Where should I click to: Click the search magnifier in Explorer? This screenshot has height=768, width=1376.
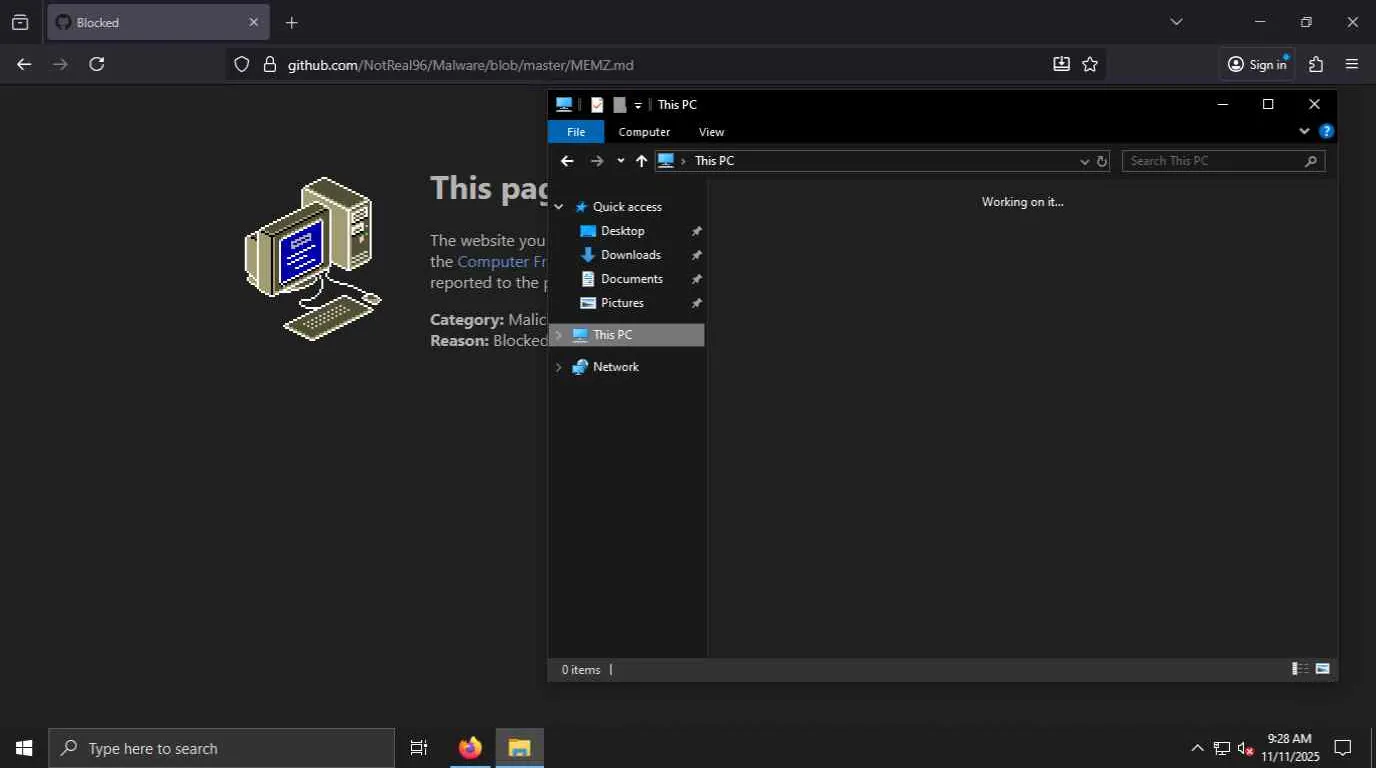(x=1311, y=161)
